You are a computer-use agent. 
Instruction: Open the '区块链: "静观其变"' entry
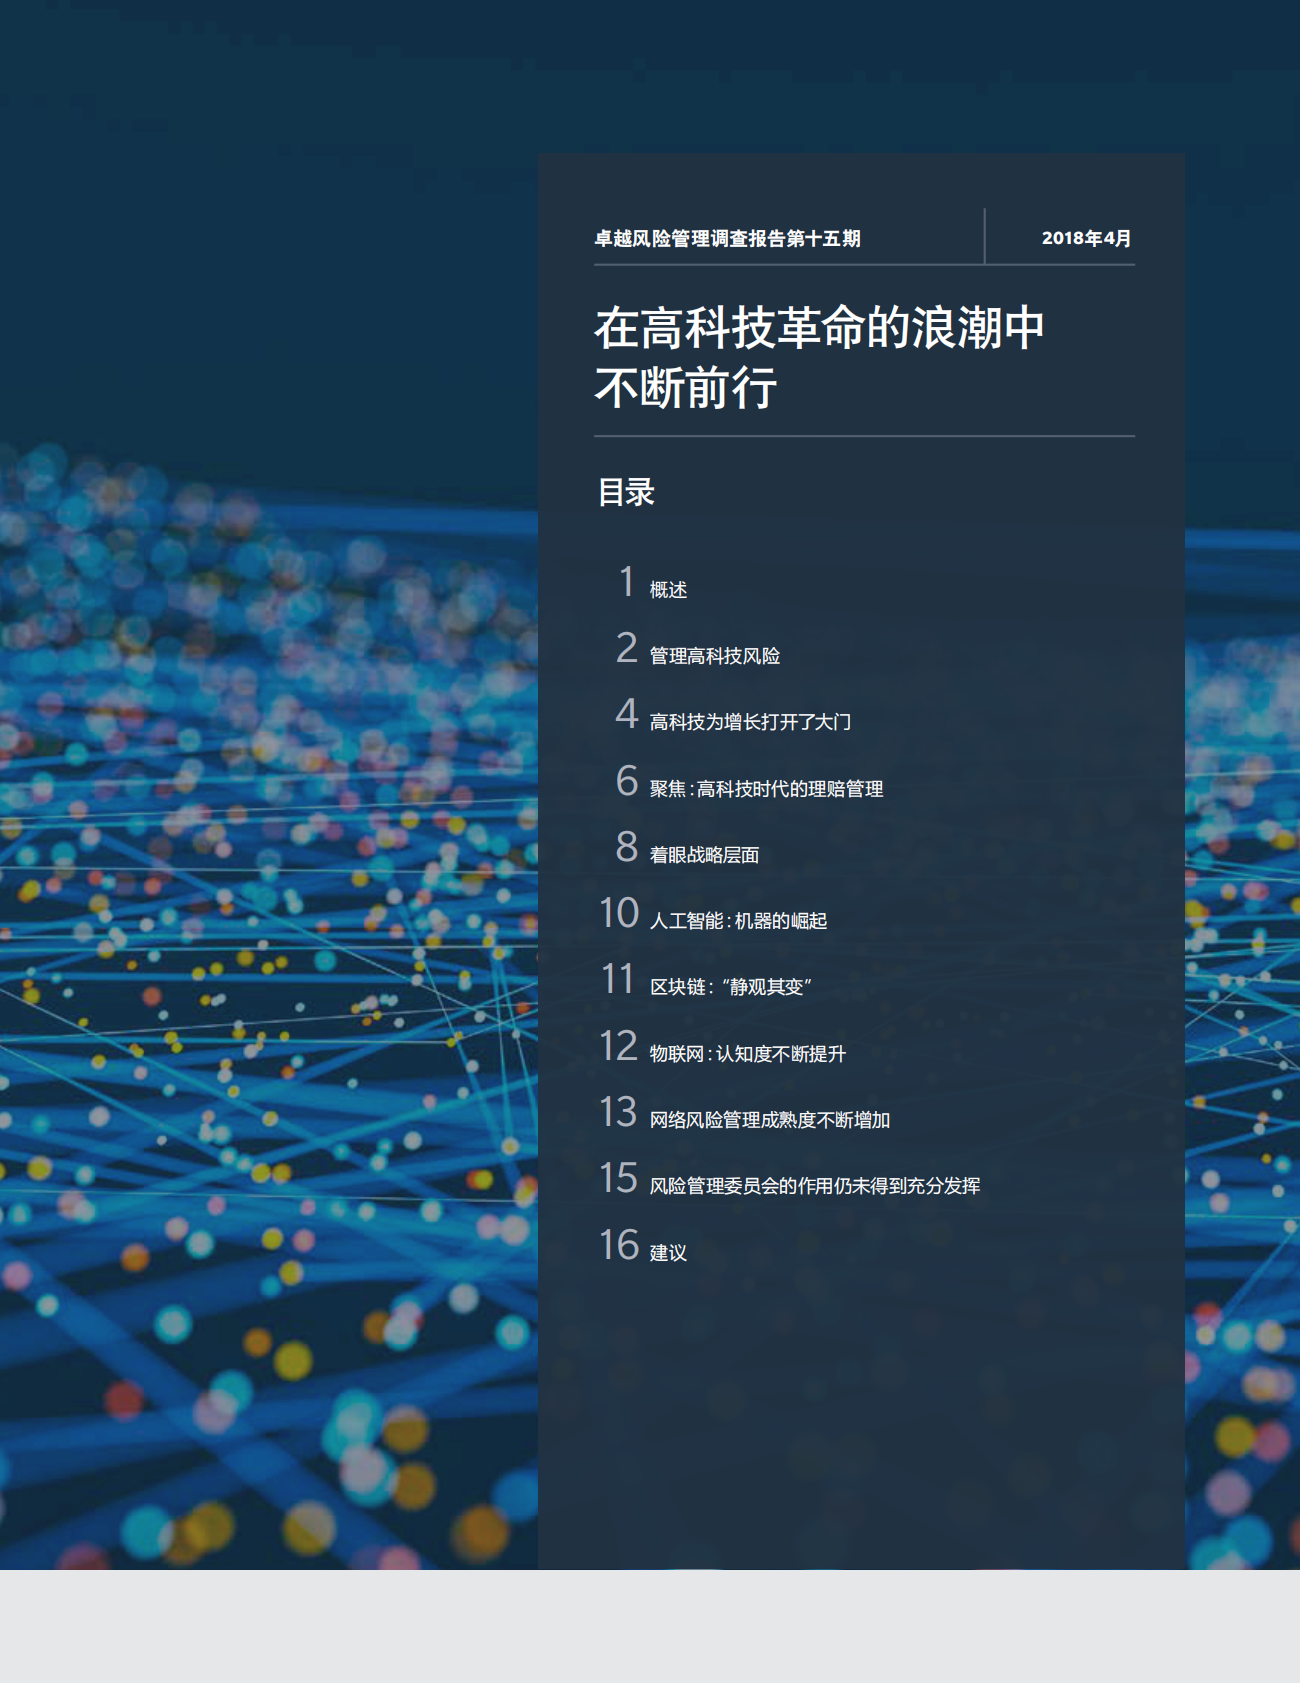[730, 987]
